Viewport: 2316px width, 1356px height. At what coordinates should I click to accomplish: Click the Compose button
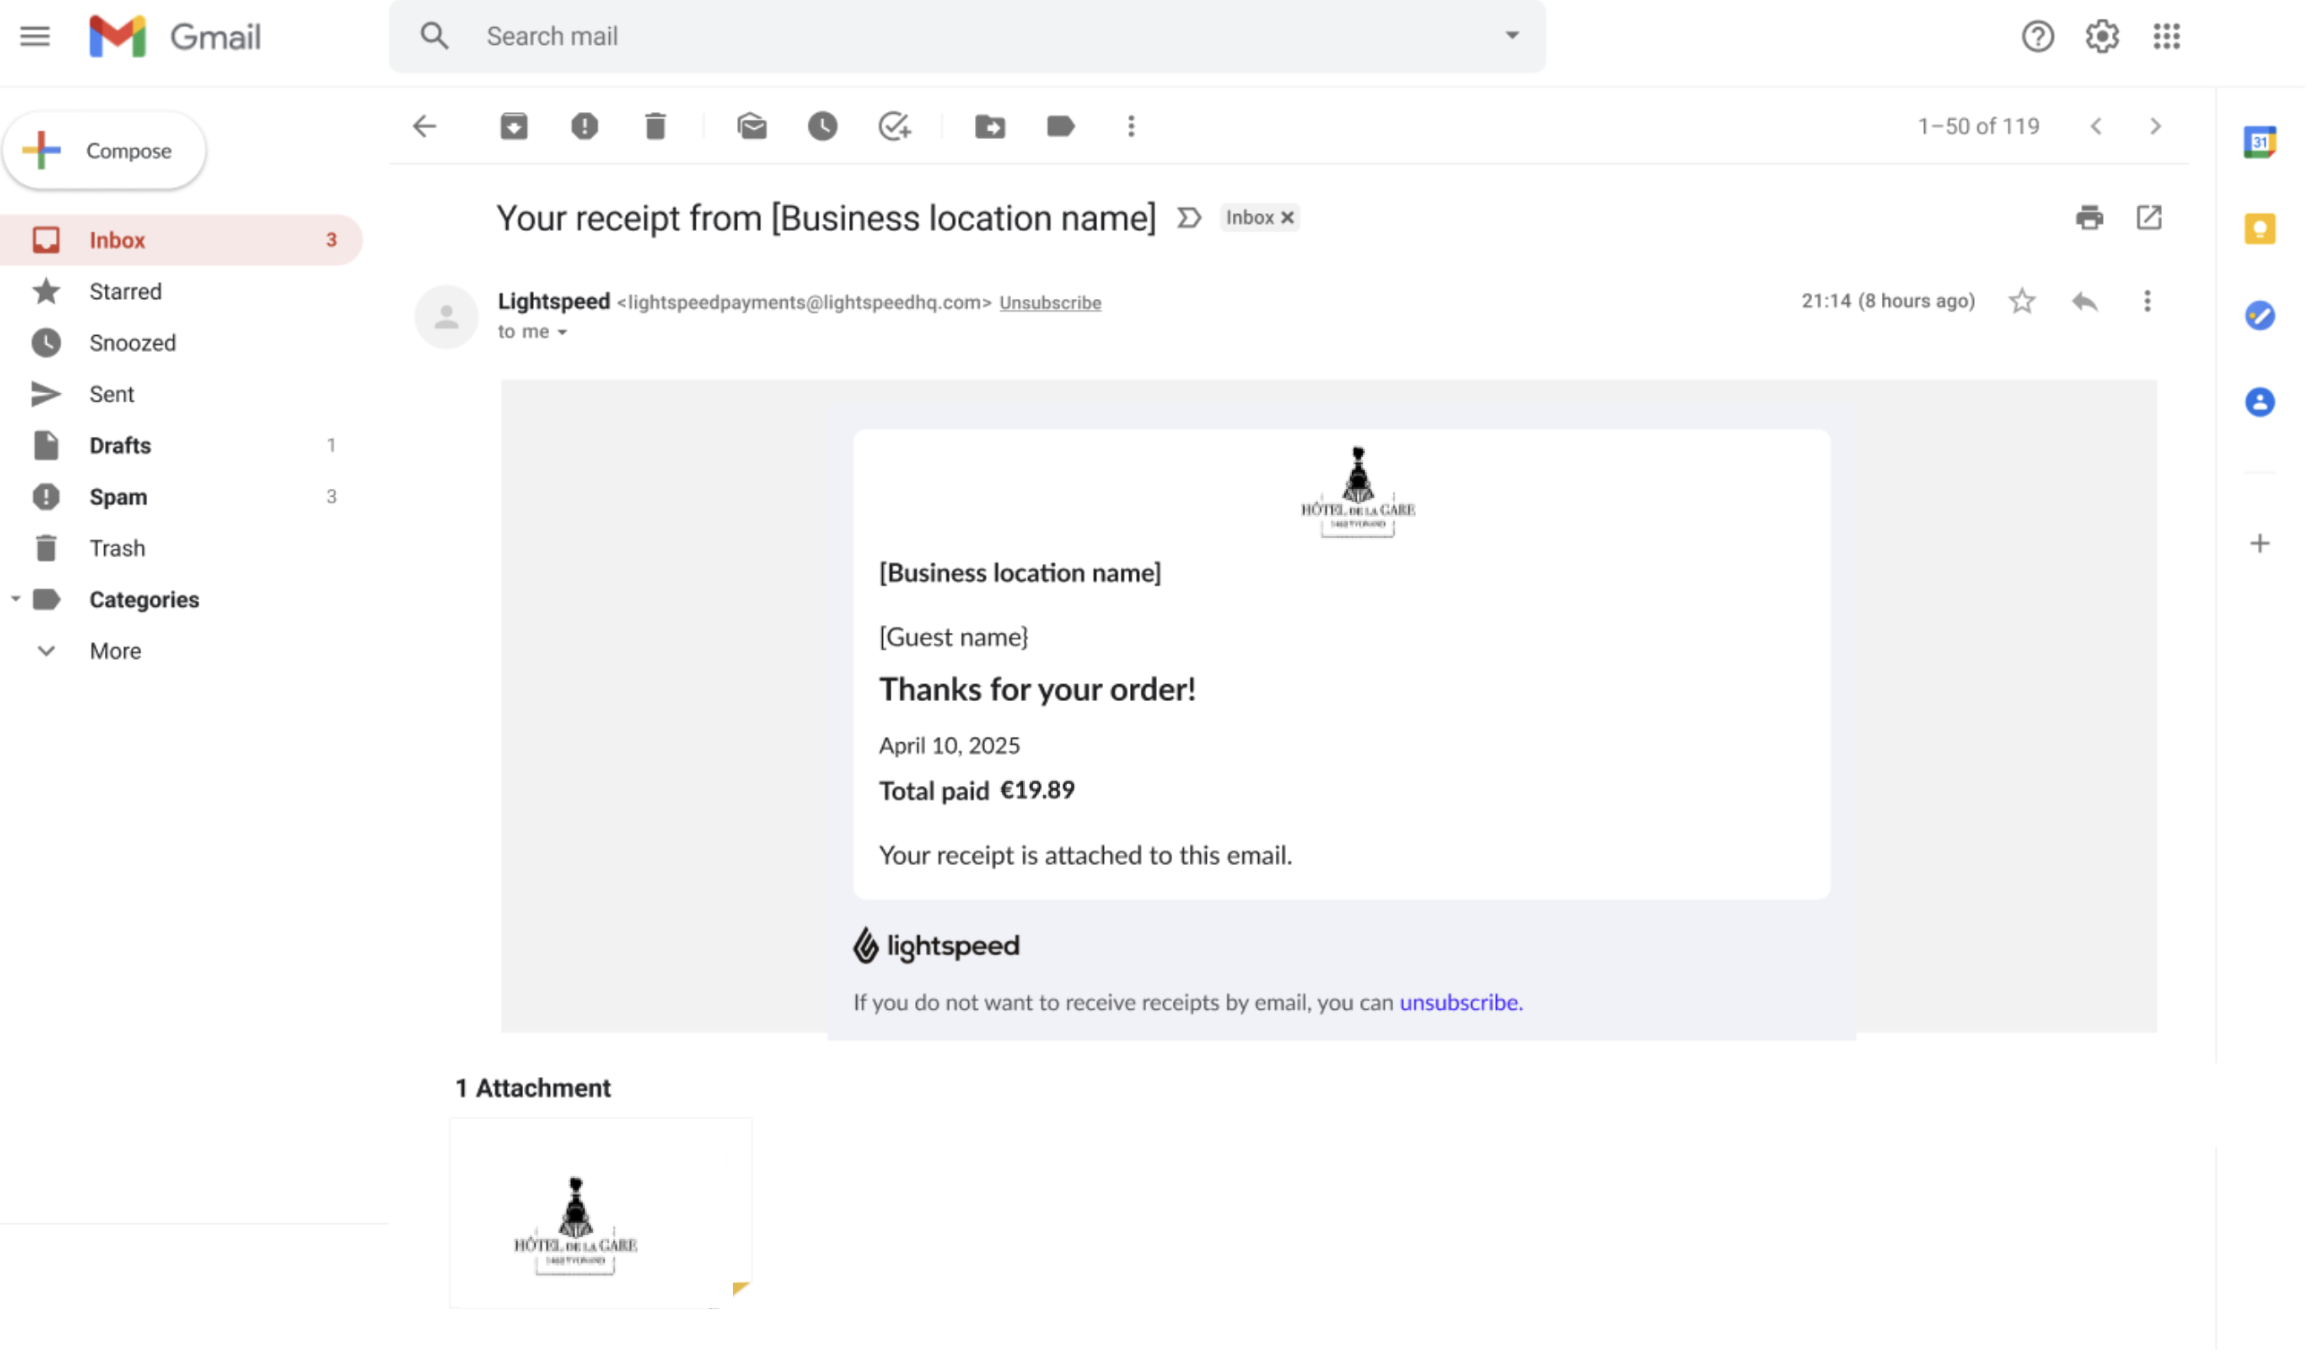pyautogui.click(x=105, y=151)
